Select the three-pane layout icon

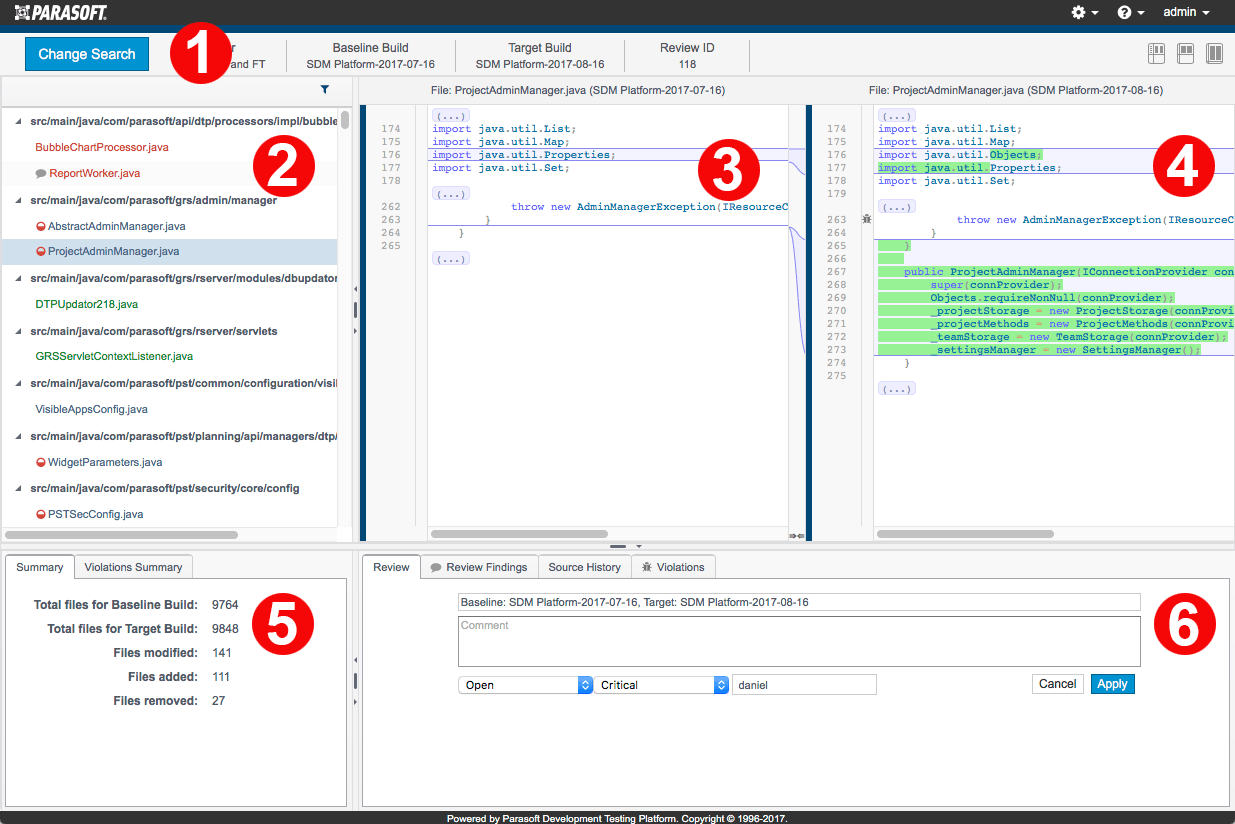[1157, 54]
